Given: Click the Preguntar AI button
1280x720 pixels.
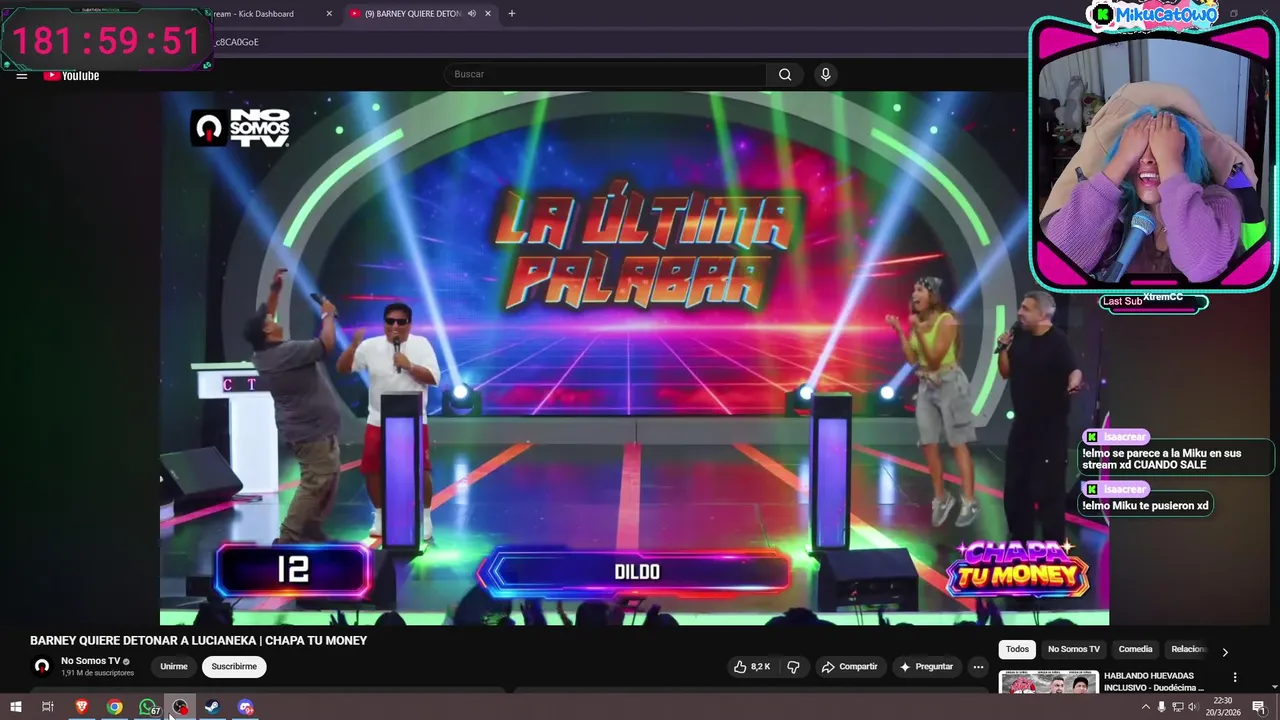Looking at the screenshot, I should coord(926,667).
